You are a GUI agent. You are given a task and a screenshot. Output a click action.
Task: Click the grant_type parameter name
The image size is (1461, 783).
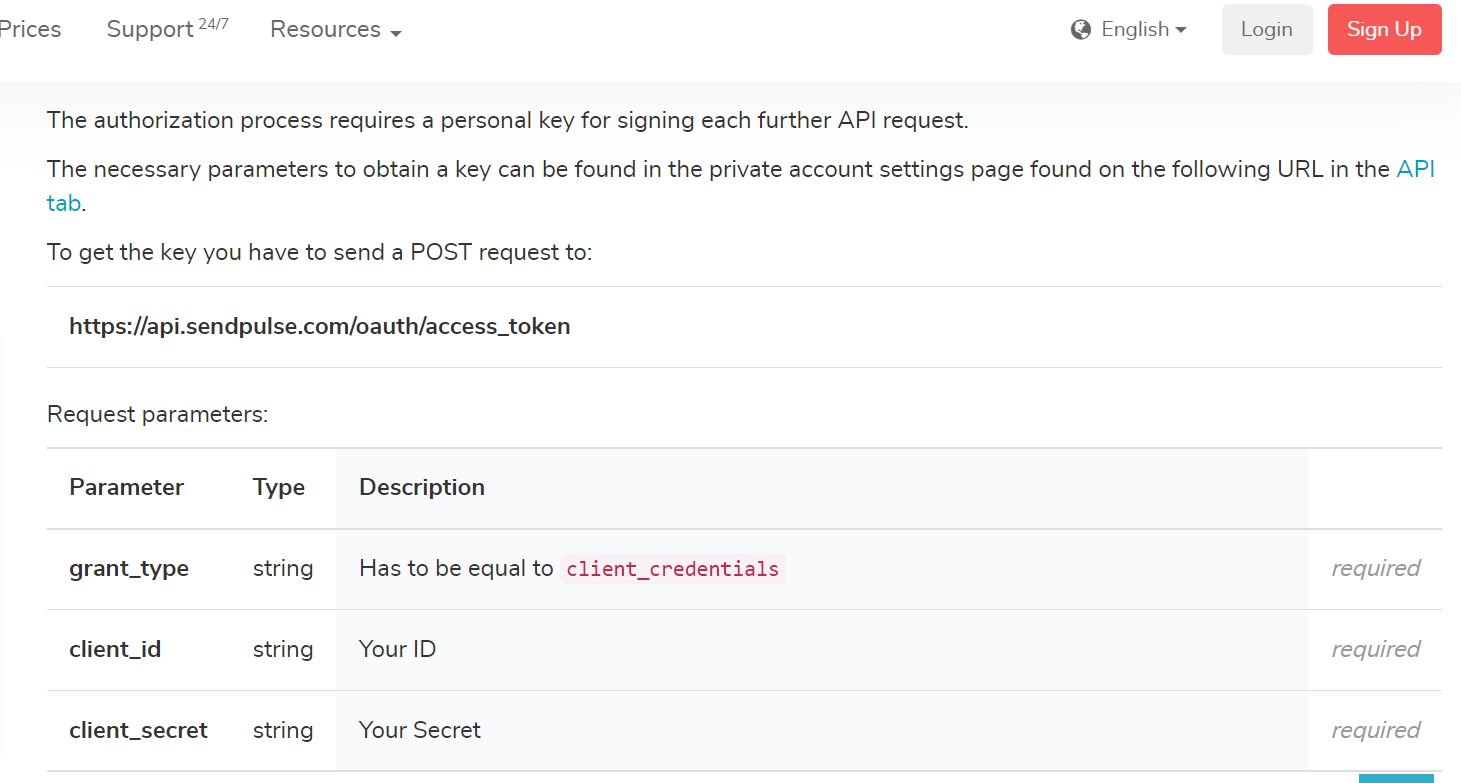coord(129,569)
